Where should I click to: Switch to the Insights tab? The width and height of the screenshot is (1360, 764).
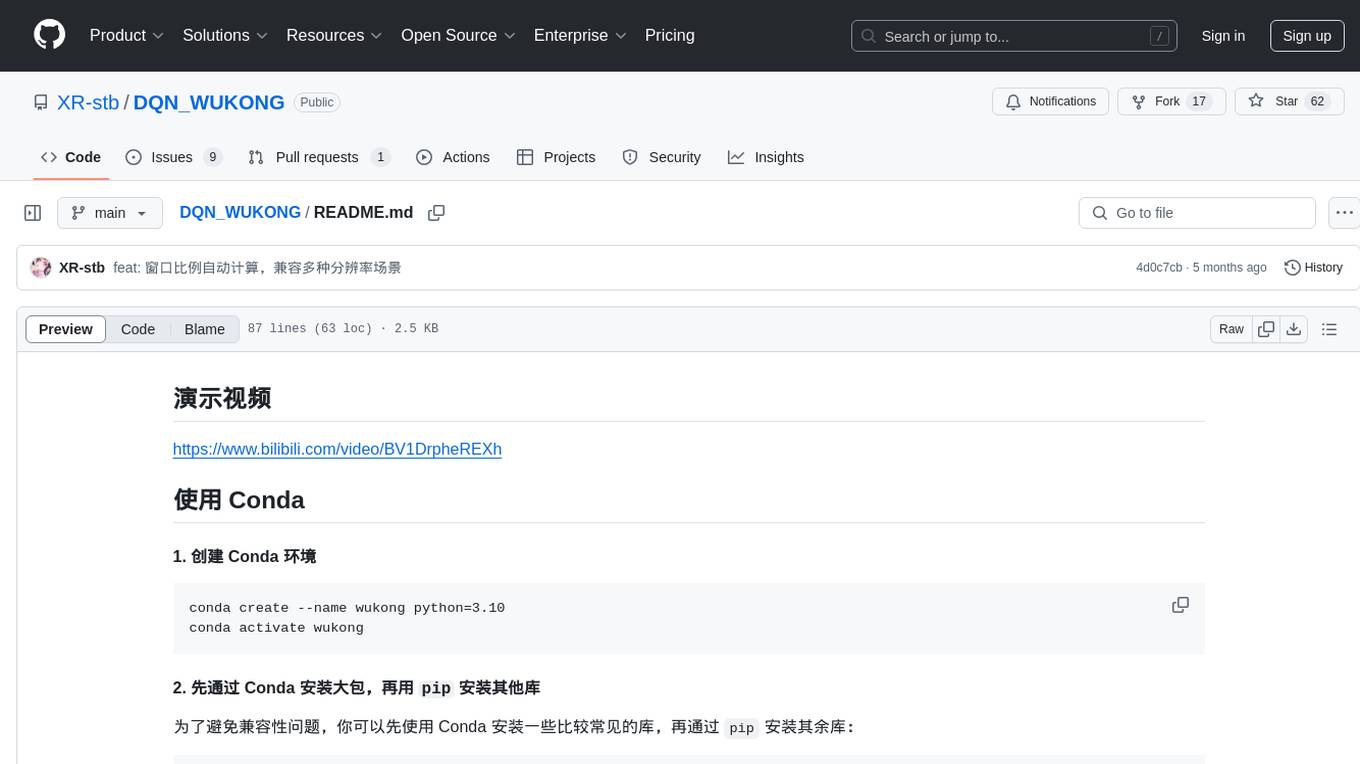765,157
